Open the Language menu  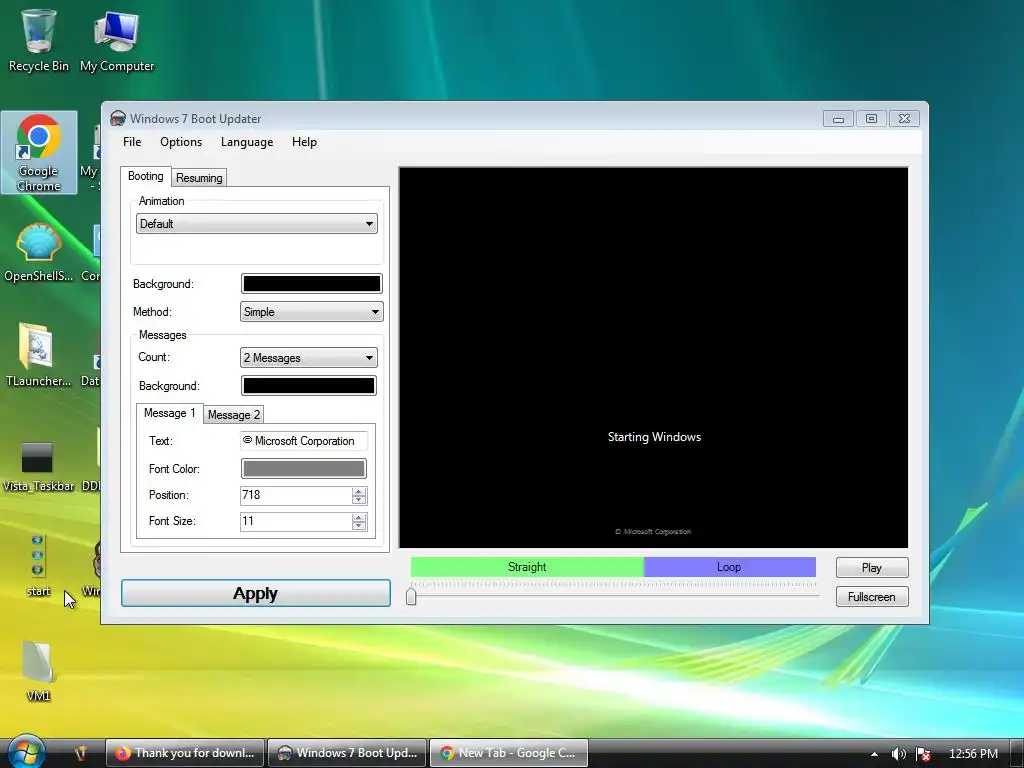tap(247, 142)
